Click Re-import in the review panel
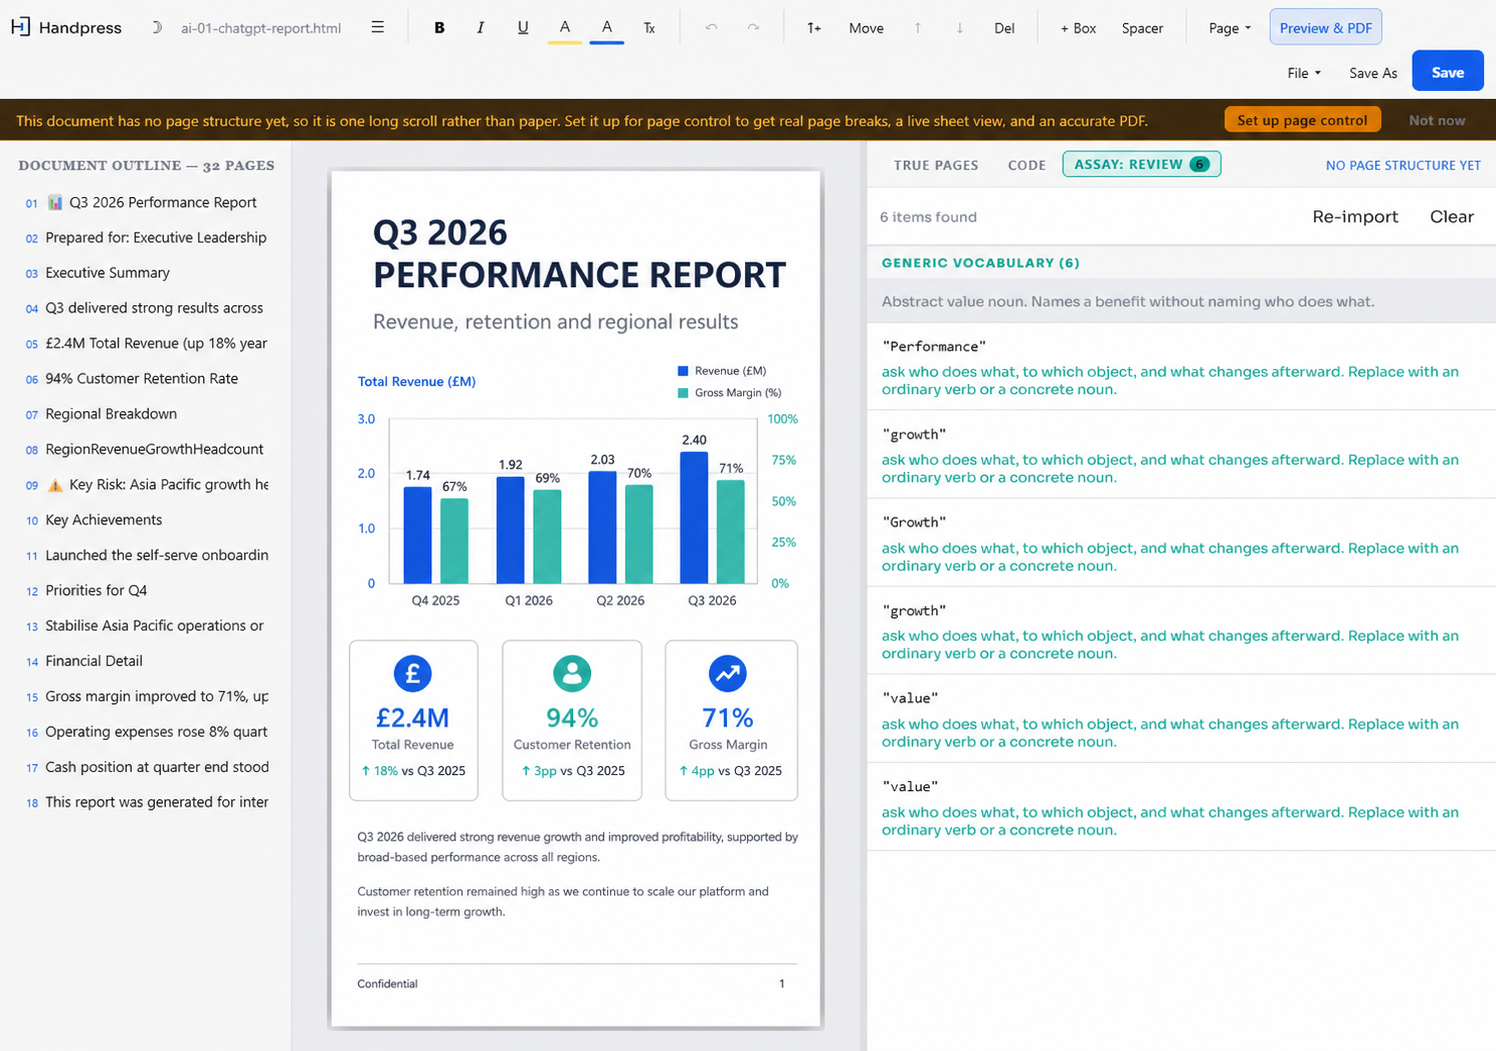1496x1051 pixels. coord(1355,217)
